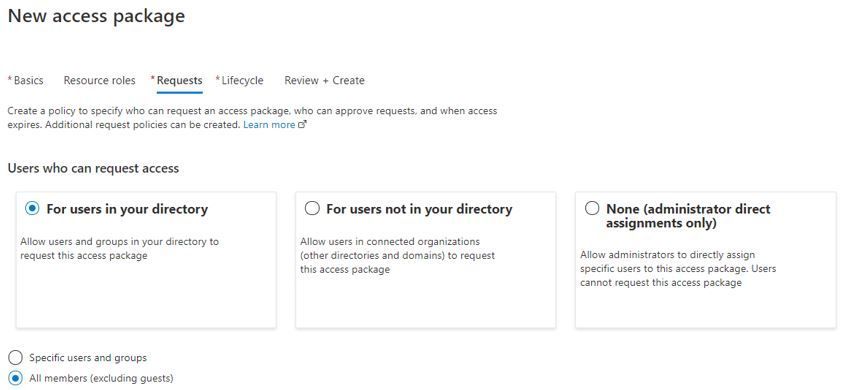Screen dimensions: 853x390
Task: Open the Learn more link
Action: 269,125
